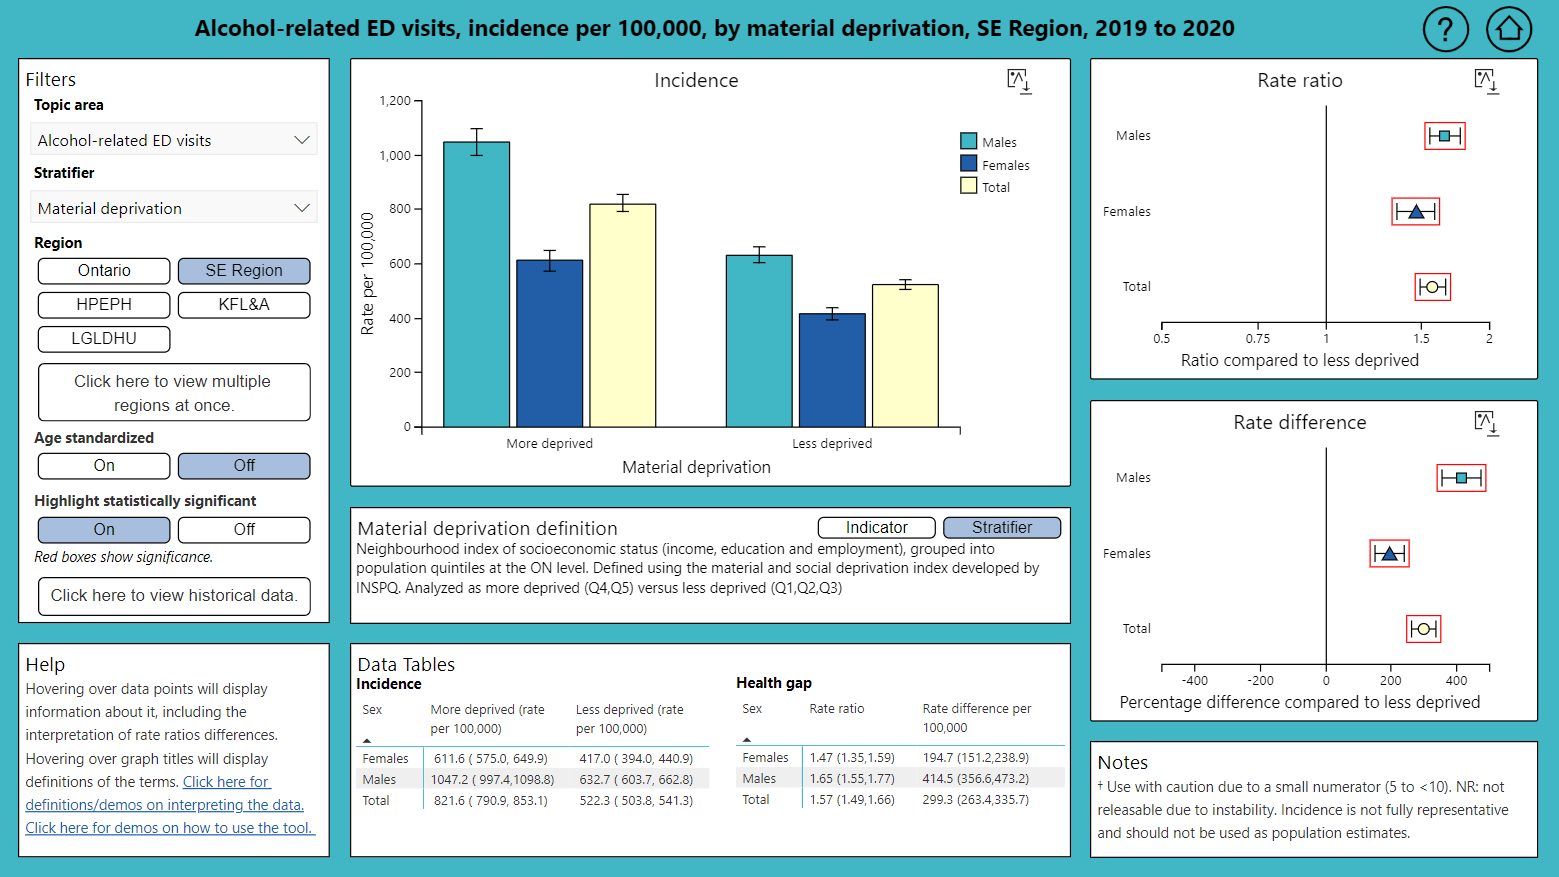This screenshot has width=1559, height=877.
Task: Click the 'More deprived (rate per 100,000)' column header
Action: coord(488,719)
